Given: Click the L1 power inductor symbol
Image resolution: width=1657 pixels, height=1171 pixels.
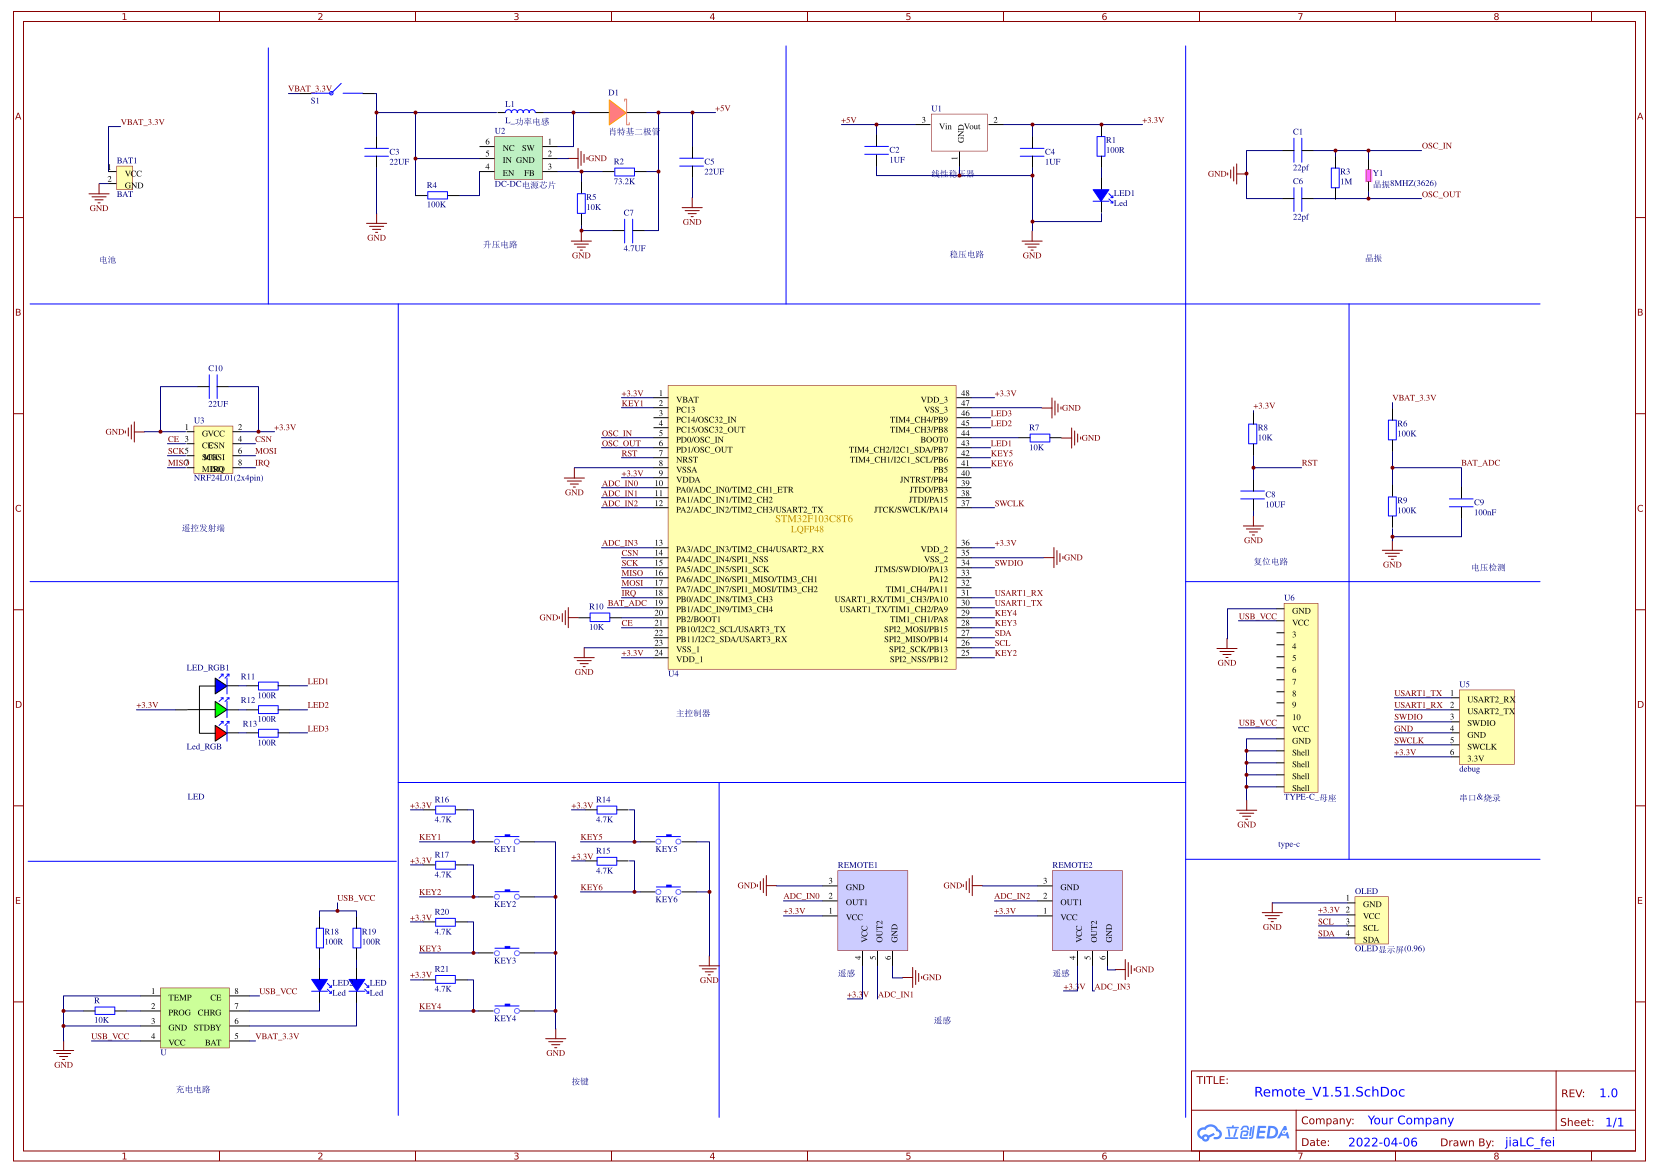Looking at the screenshot, I should 521,110.
